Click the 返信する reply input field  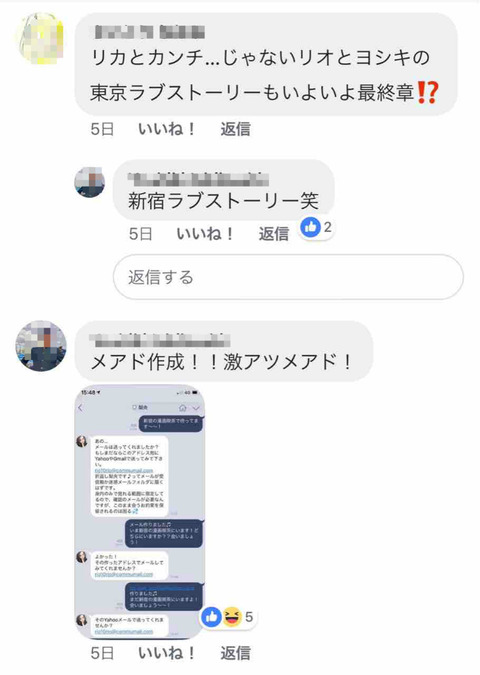tap(288, 277)
